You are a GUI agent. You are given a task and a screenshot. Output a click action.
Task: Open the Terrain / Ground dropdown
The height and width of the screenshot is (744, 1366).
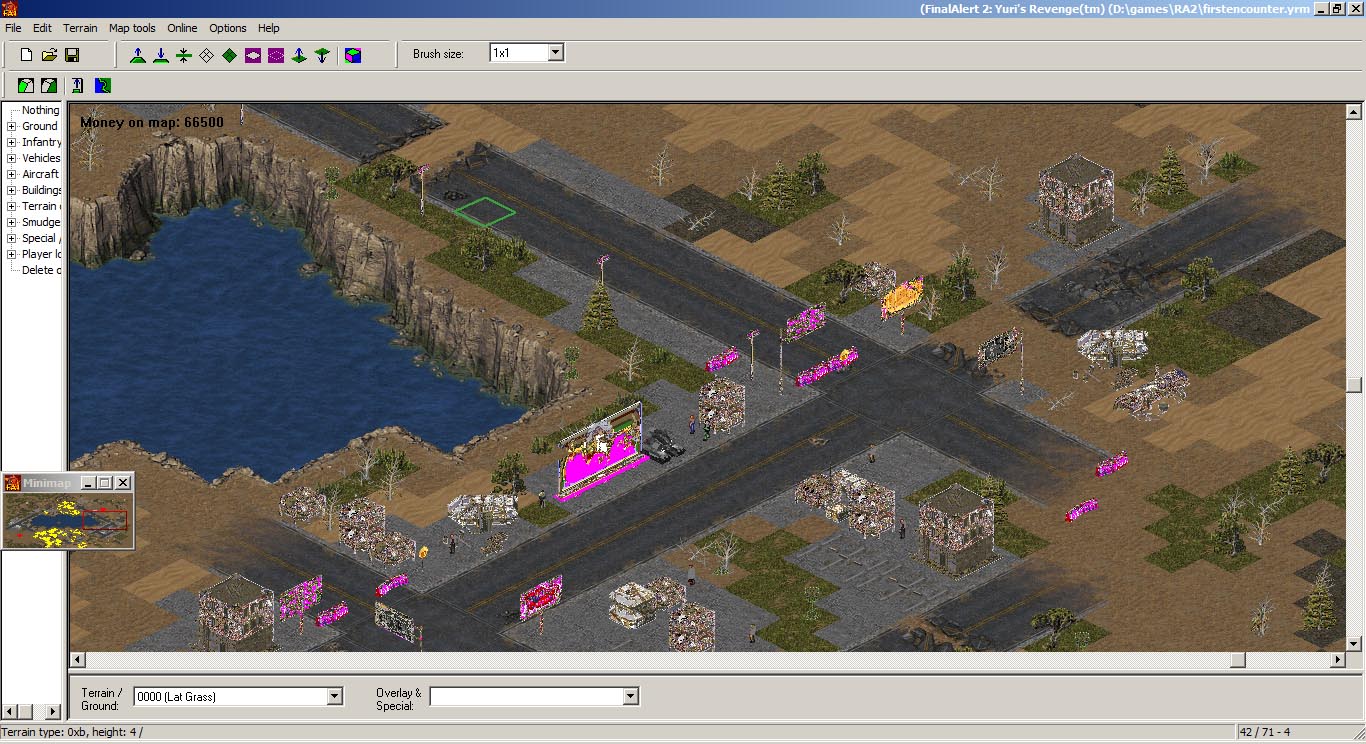pyautogui.click(x=334, y=696)
